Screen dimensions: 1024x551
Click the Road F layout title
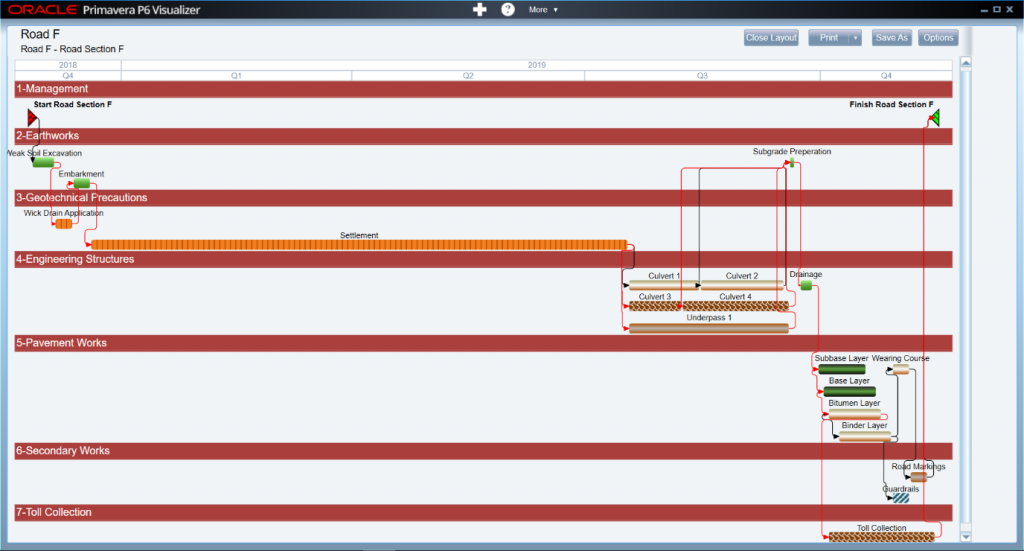tap(40, 35)
